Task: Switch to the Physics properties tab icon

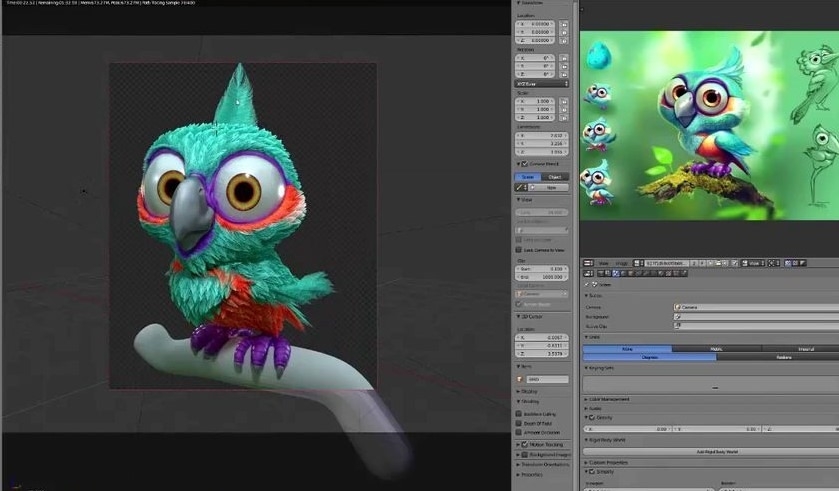Action: tap(683, 273)
